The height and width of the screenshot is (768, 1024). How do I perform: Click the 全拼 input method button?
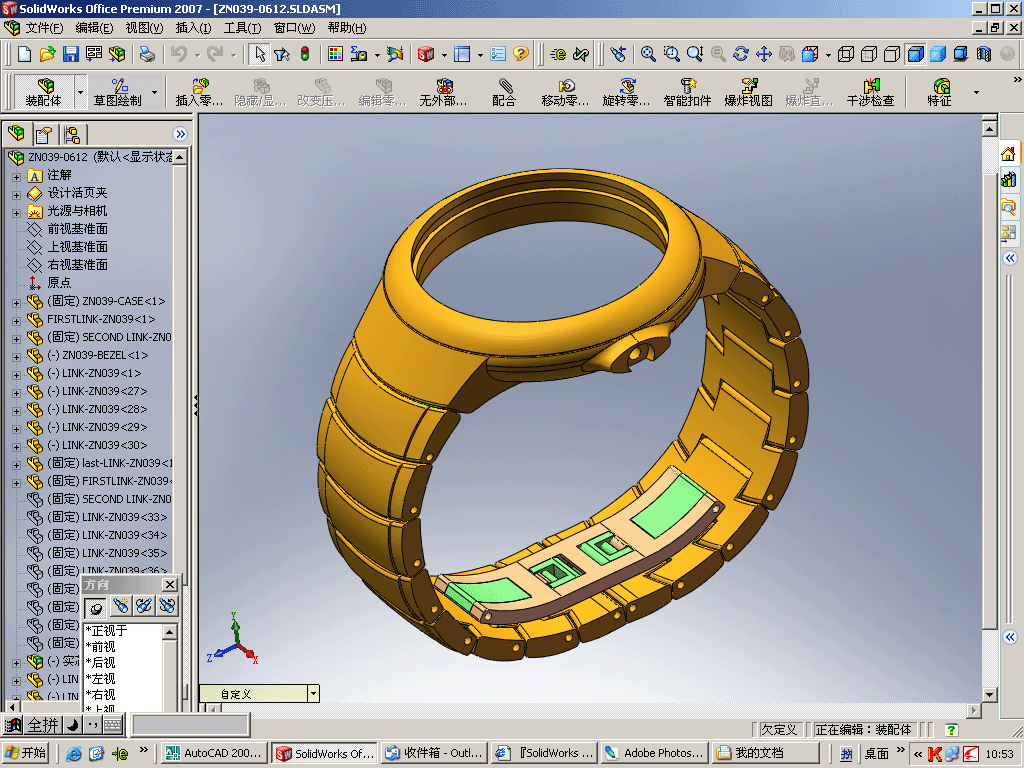[42, 725]
